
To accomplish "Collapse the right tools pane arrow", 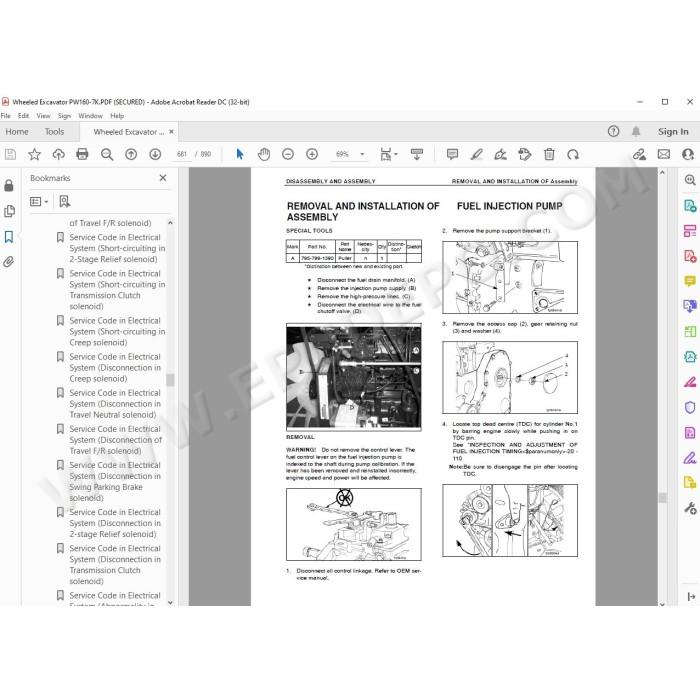I will tap(692, 596).
